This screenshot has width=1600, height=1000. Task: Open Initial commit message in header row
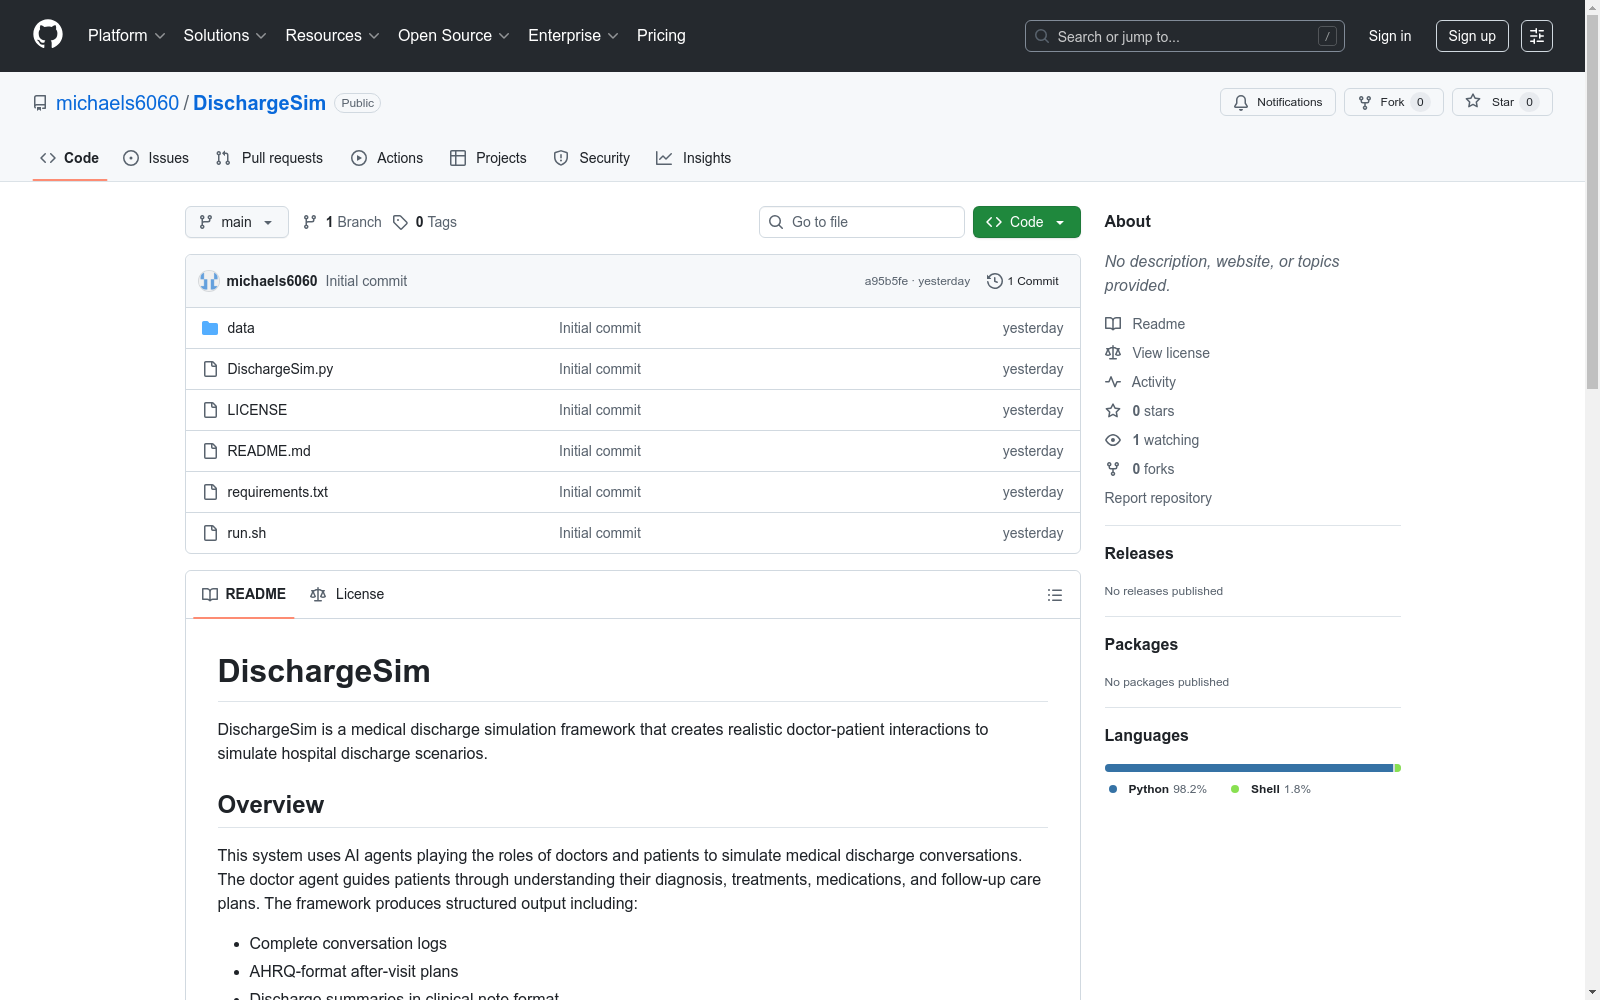click(366, 281)
